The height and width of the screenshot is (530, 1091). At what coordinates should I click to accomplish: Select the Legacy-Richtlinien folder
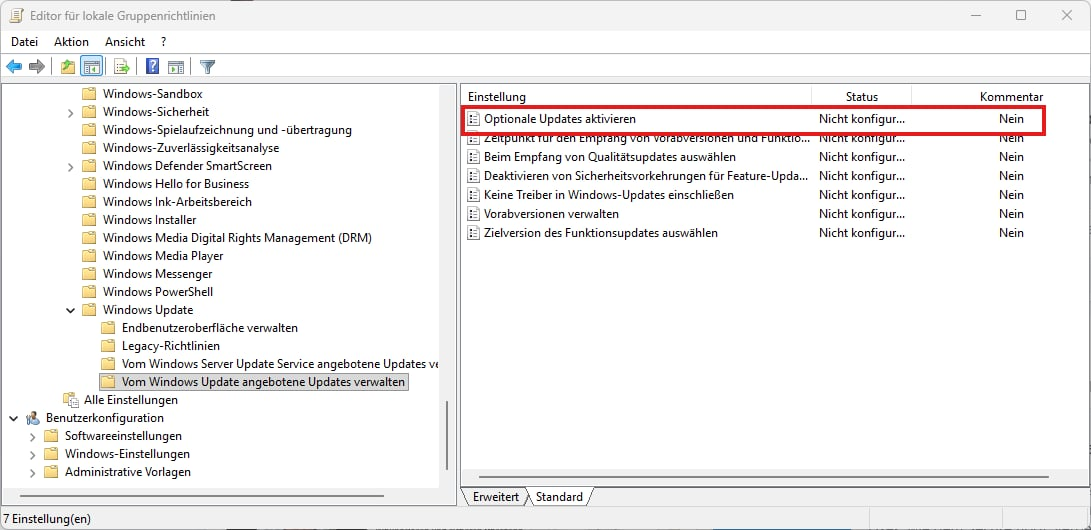(170, 346)
